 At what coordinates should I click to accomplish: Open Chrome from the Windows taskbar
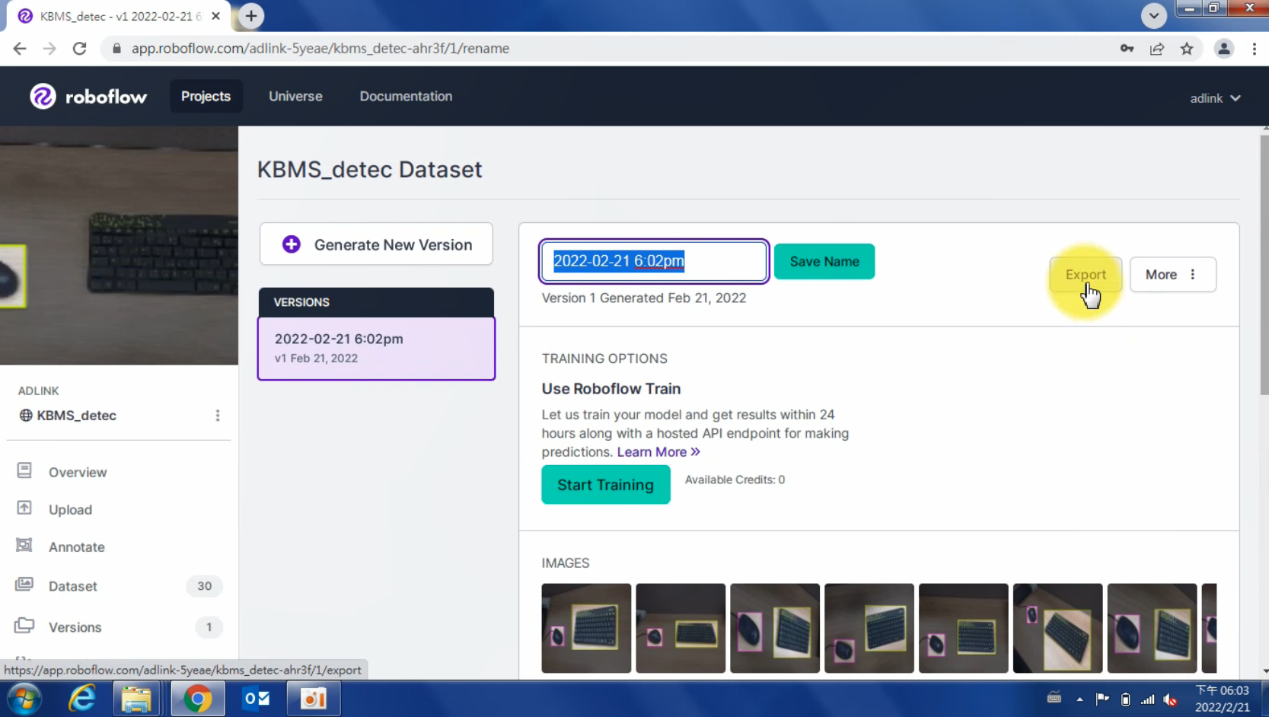click(x=197, y=699)
